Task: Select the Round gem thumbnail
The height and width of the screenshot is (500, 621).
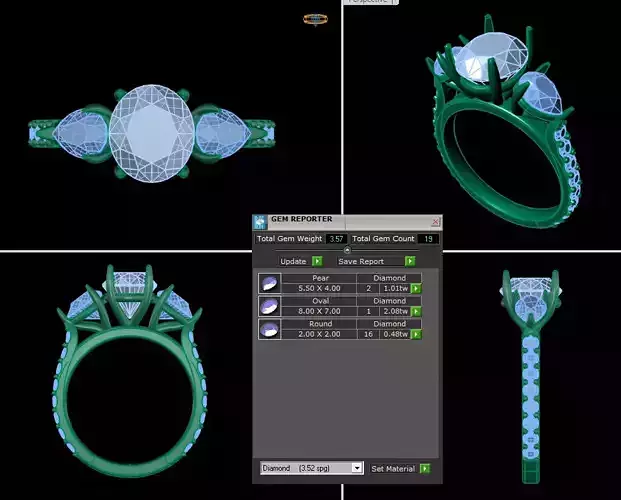Action: [x=270, y=329]
